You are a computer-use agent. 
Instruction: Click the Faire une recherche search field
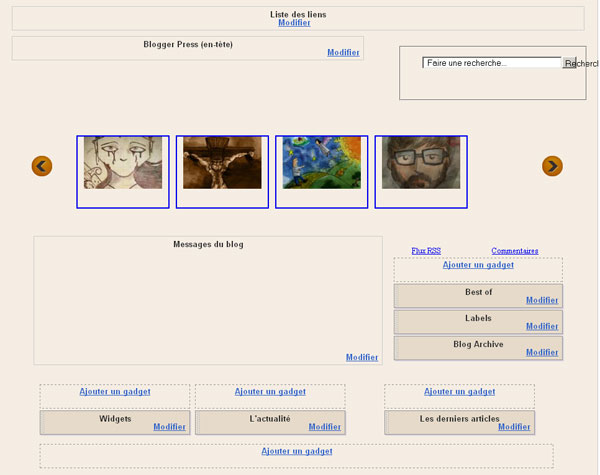[x=492, y=63]
